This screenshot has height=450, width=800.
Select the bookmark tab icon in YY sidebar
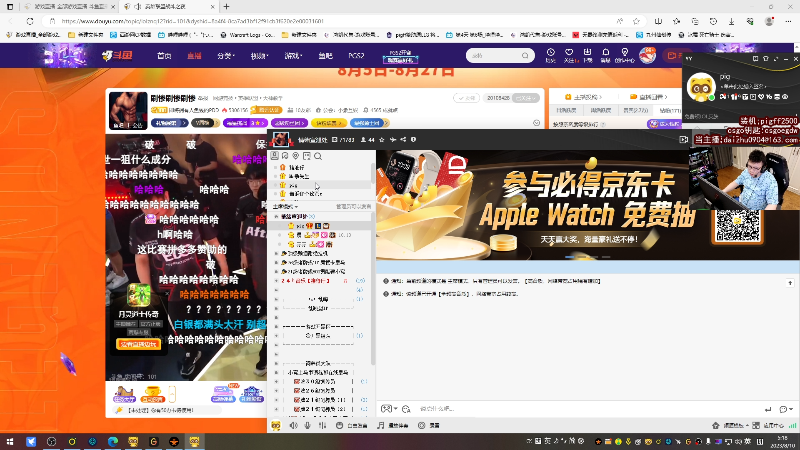[285, 156]
